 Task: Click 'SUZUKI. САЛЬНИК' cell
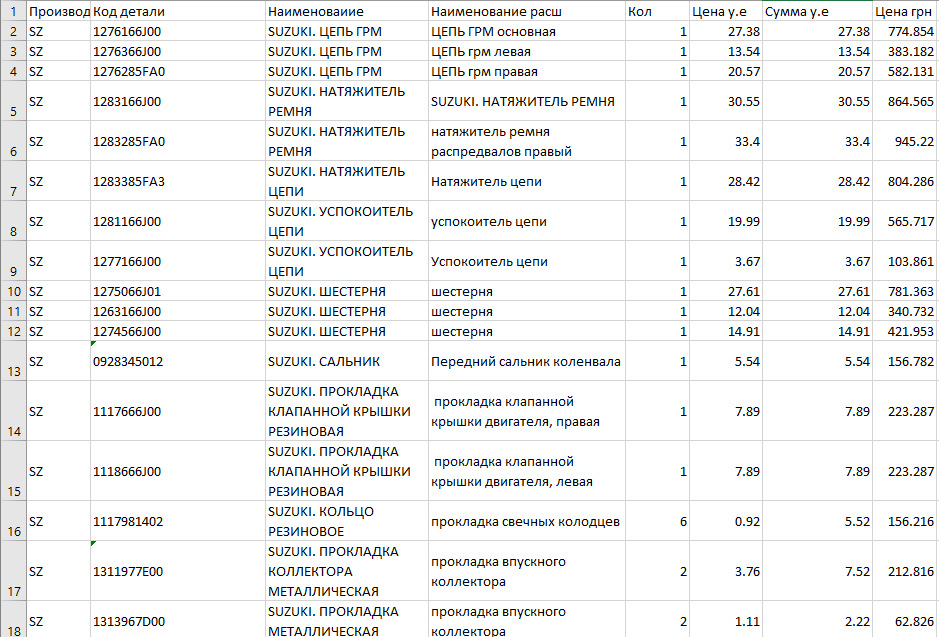pyautogui.click(x=347, y=361)
